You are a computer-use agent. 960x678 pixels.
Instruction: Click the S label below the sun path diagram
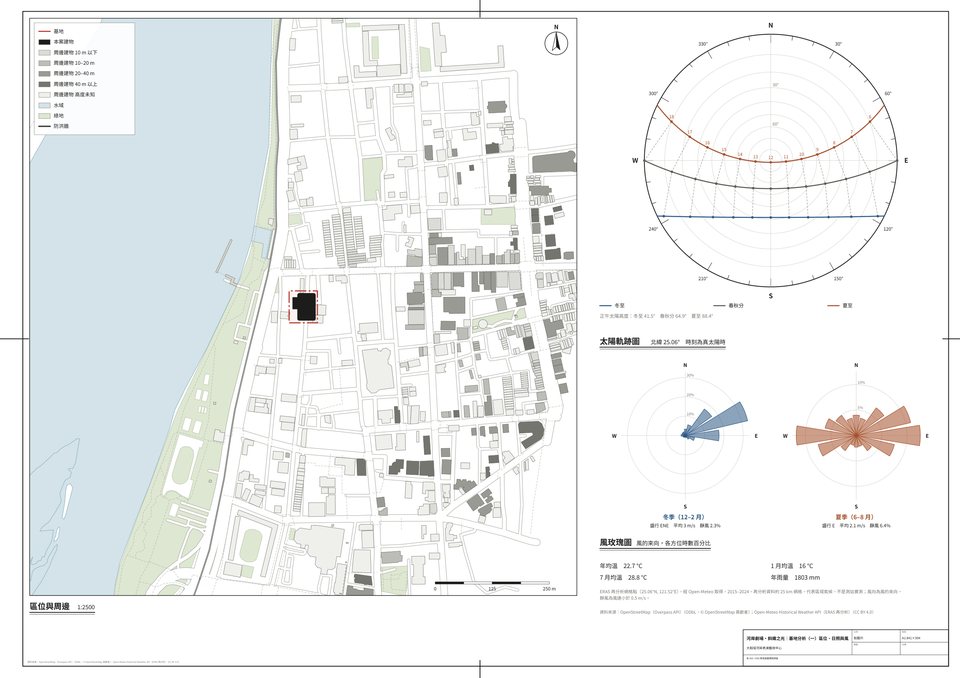(x=770, y=296)
